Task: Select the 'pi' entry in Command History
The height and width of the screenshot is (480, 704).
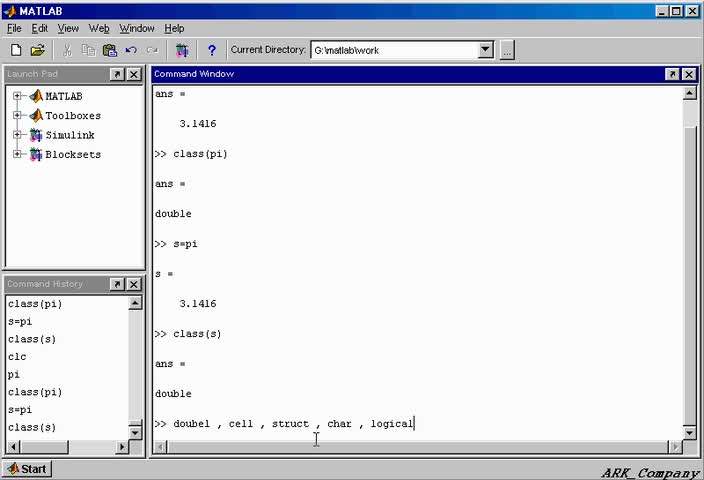Action: 14,374
